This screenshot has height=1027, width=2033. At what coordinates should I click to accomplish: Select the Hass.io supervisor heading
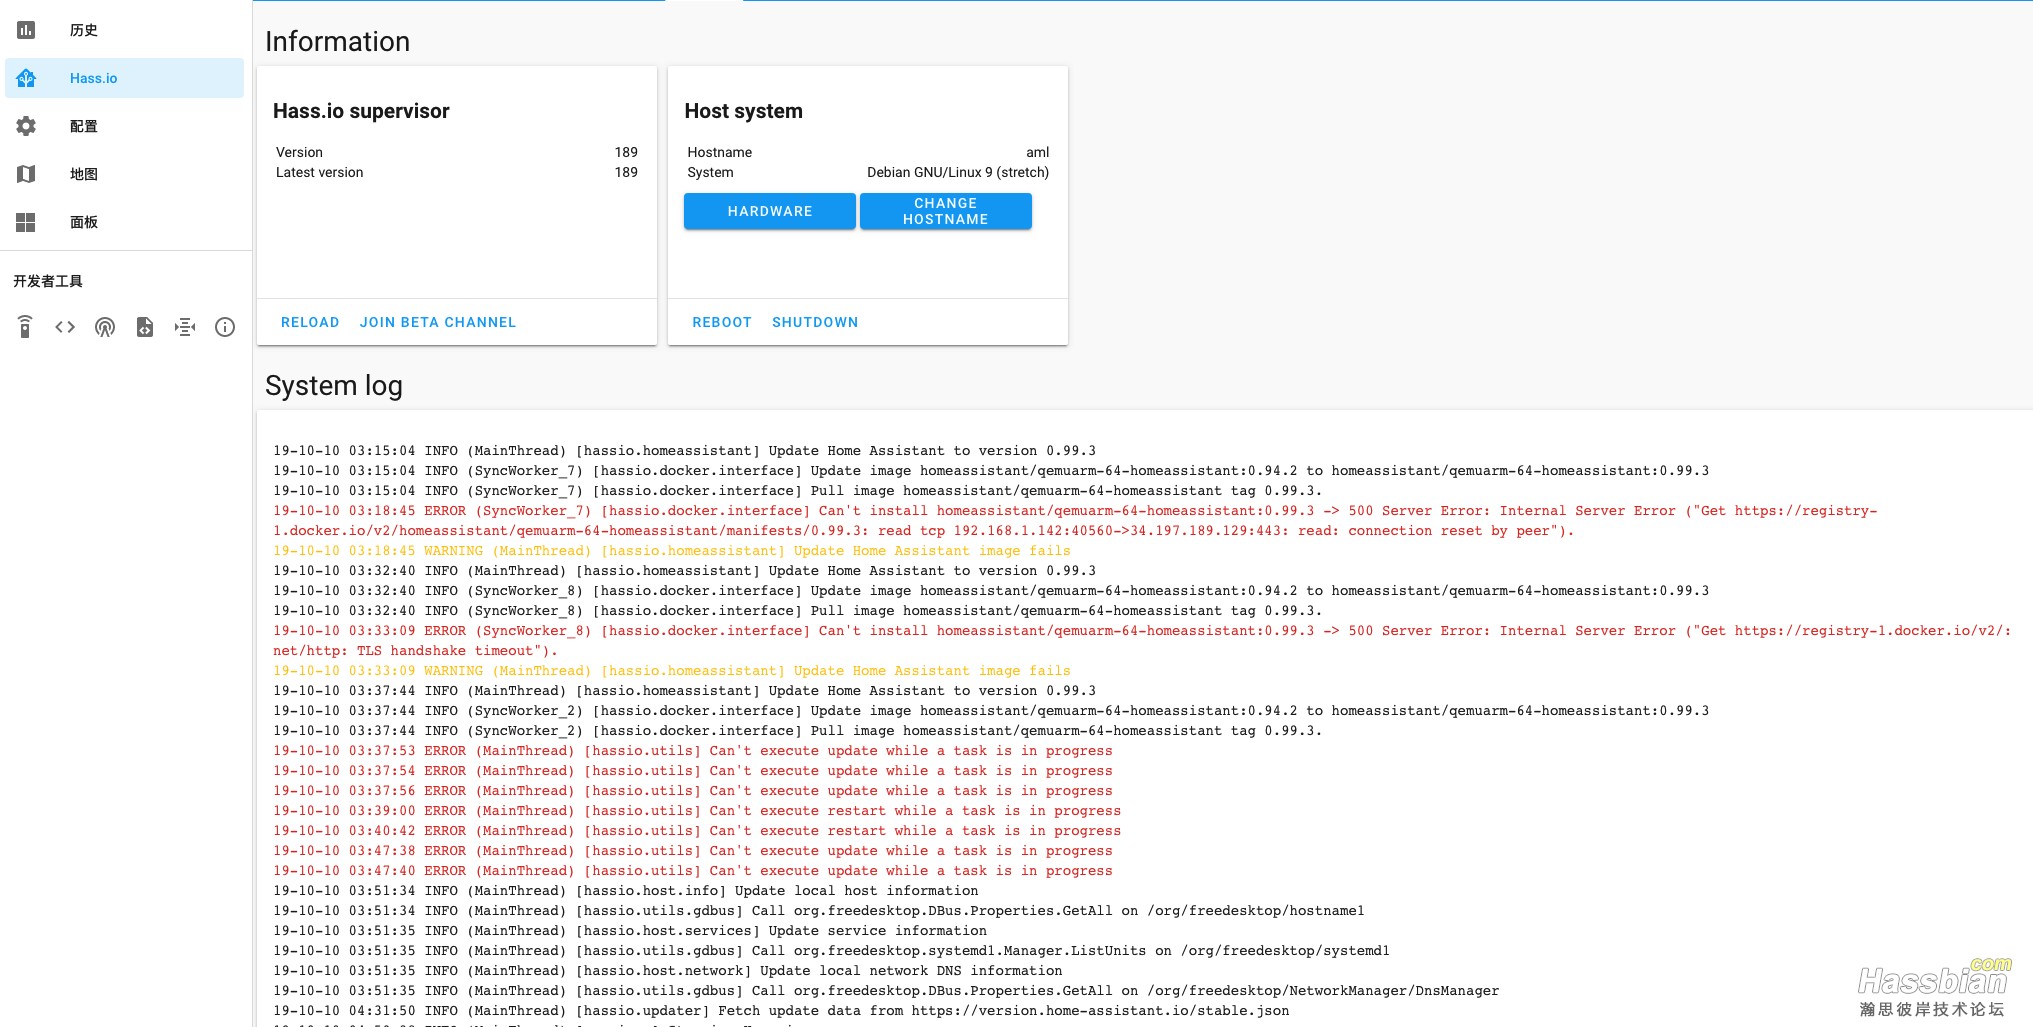point(361,111)
